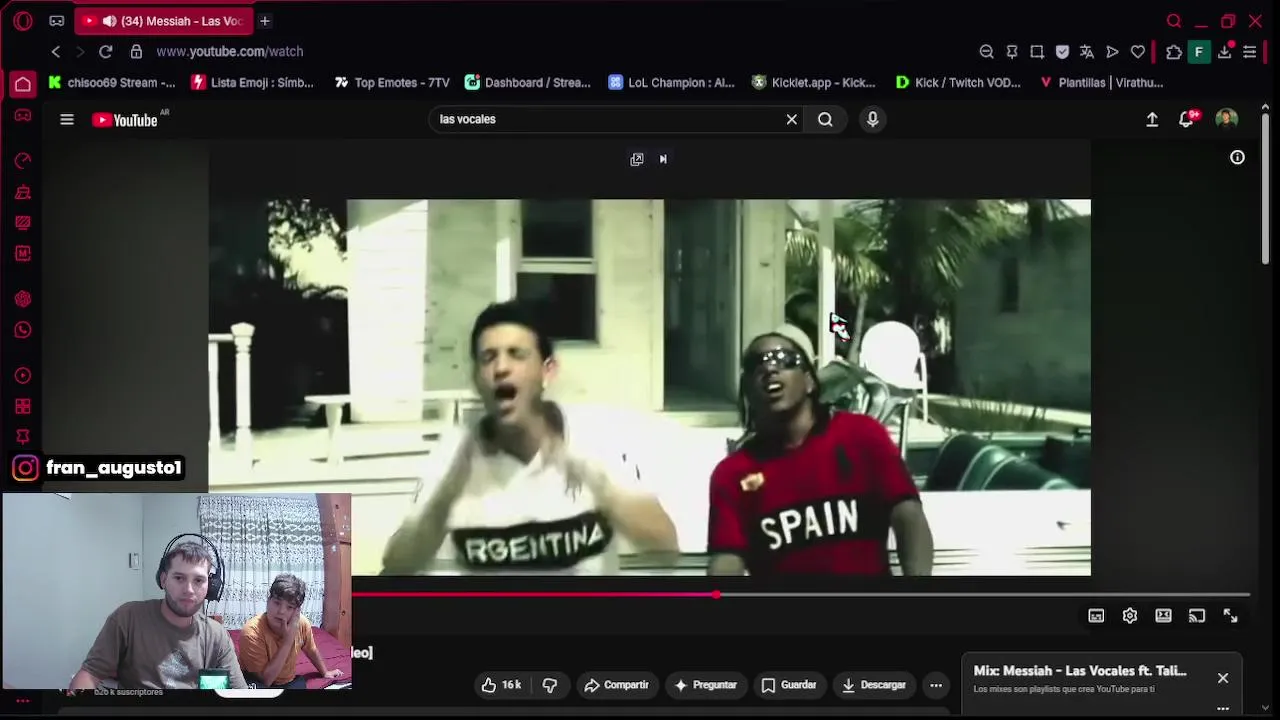
Task: Cast video to another screen
Action: click(x=1197, y=616)
